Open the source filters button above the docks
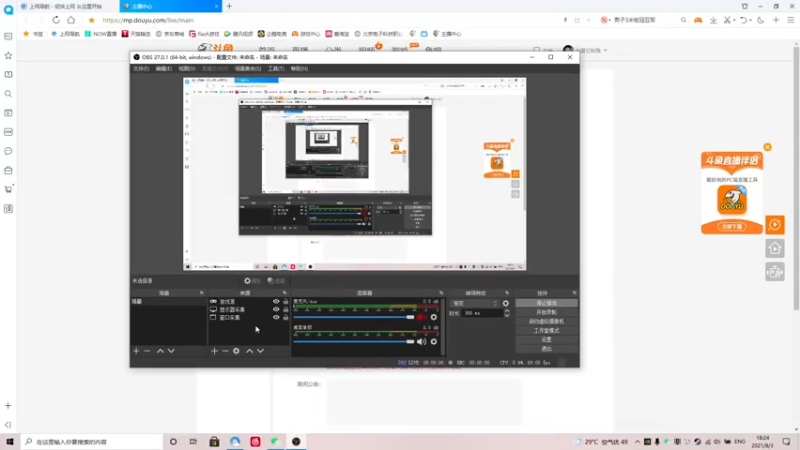This screenshot has width=800, height=450. [277, 281]
